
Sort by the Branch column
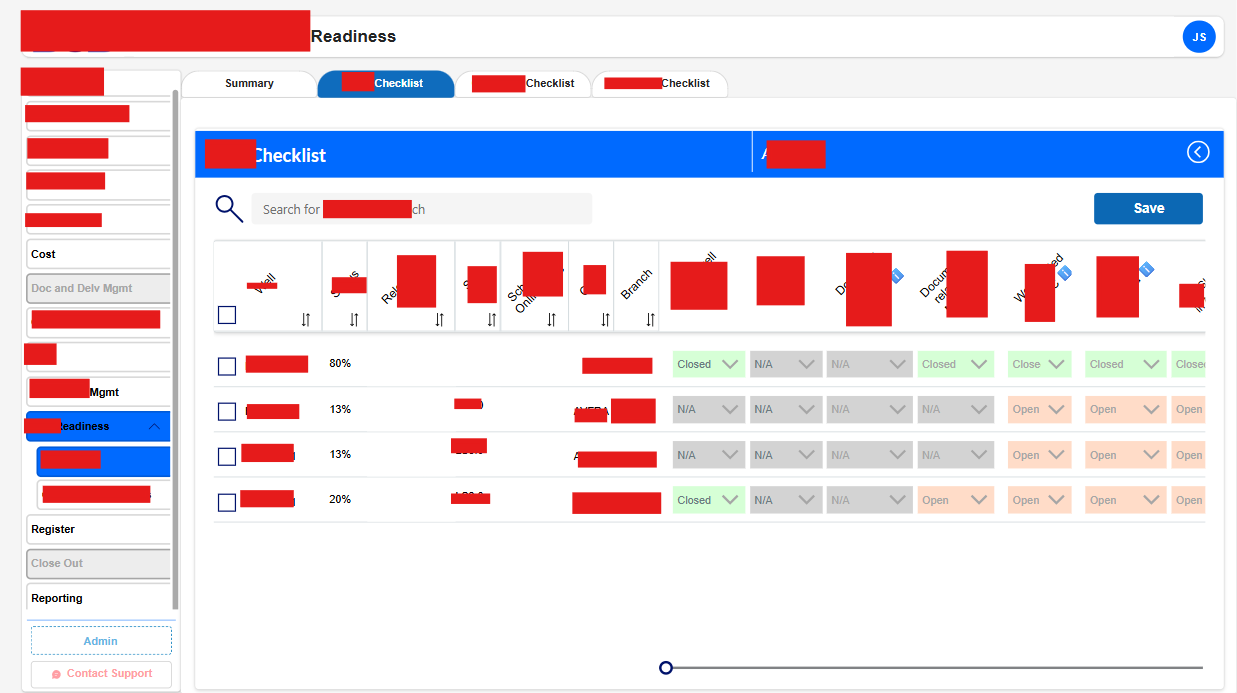coord(651,320)
